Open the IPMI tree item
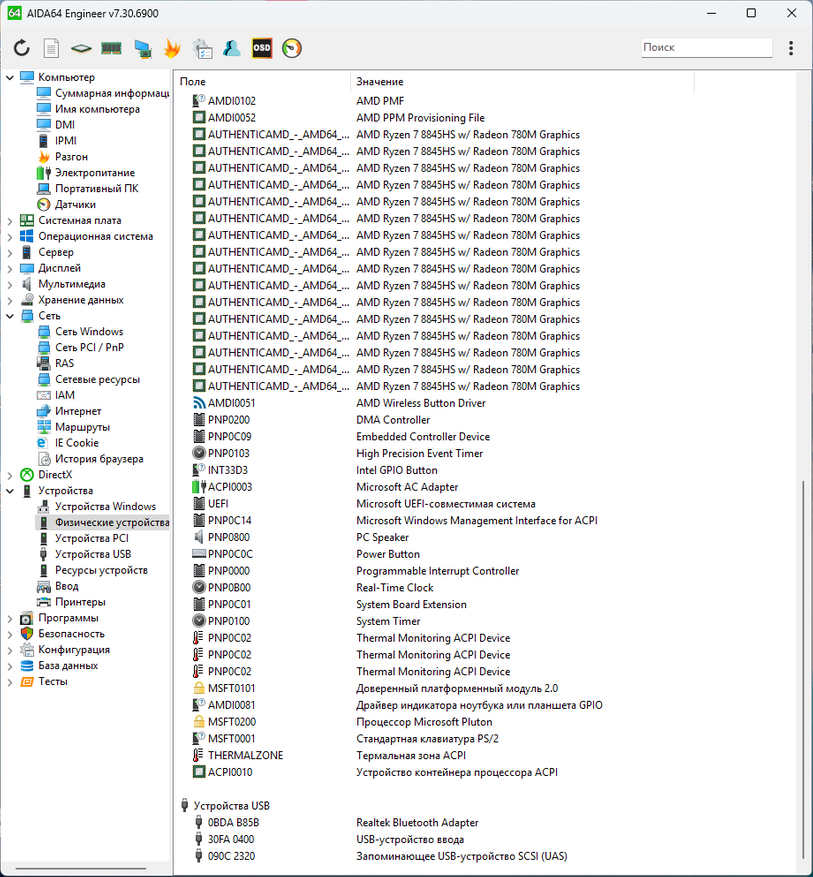The height and width of the screenshot is (877, 813). click(x=56, y=141)
